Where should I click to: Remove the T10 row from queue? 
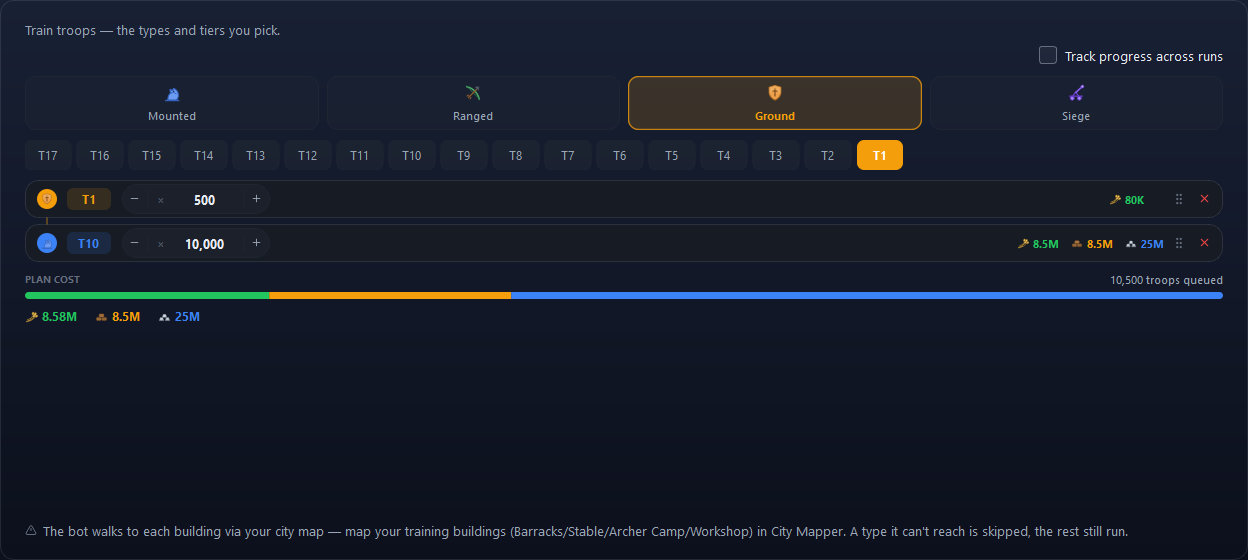[x=1204, y=243]
